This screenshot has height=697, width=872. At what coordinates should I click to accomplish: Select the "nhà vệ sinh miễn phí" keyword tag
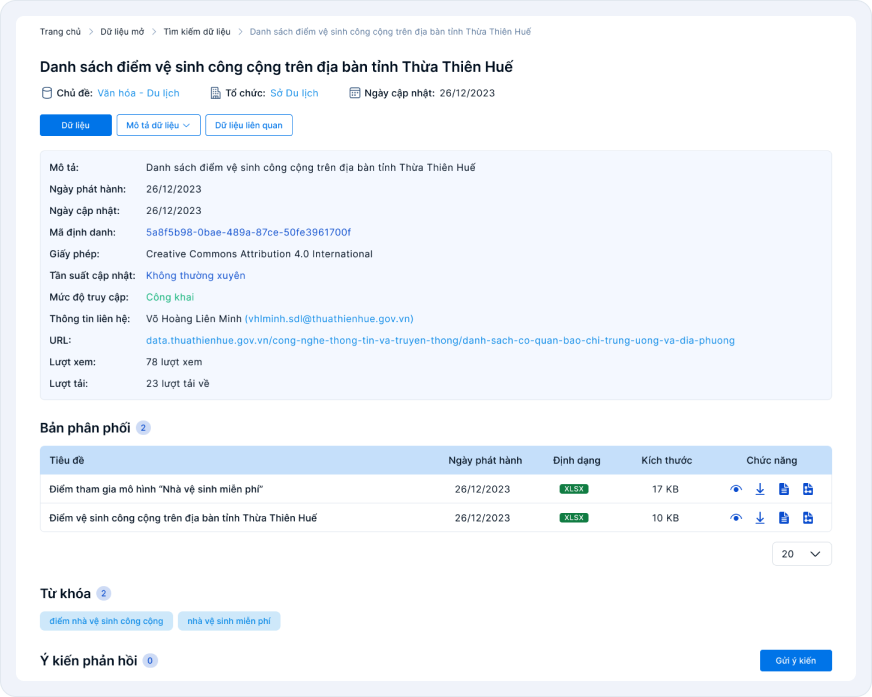[x=229, y=621]
